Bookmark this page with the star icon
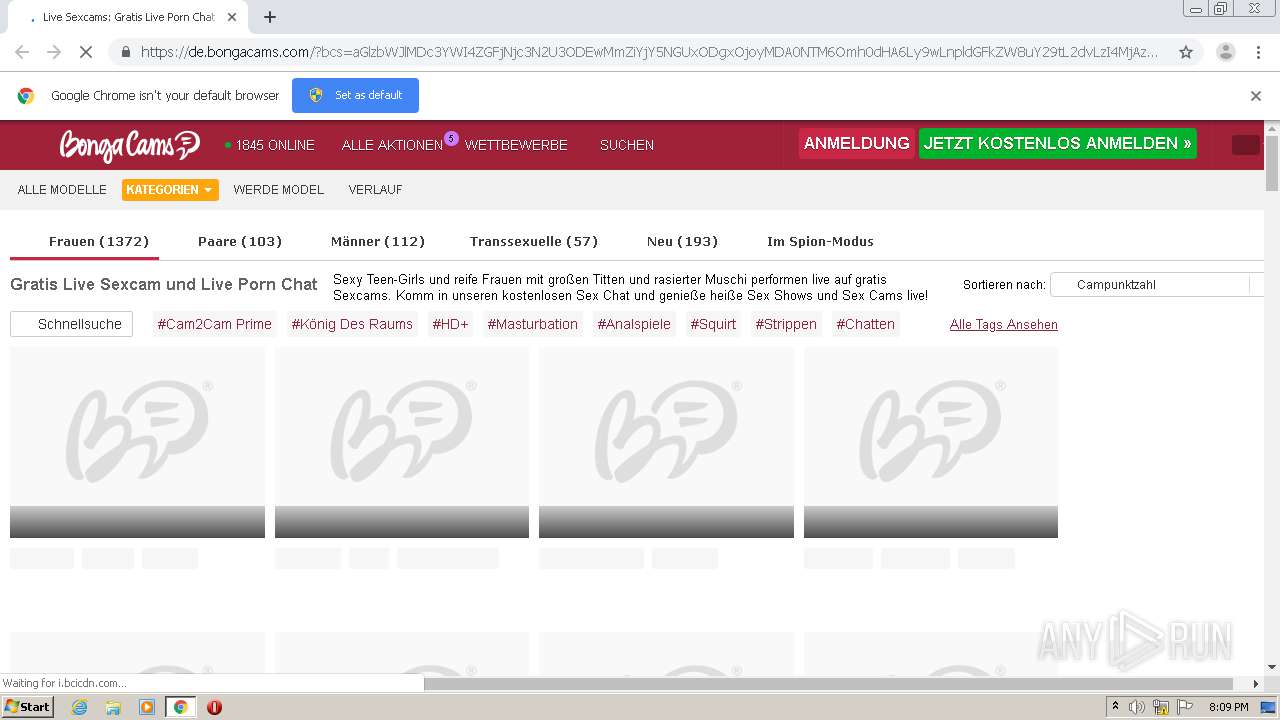This screenshot has height=720, width=1280. click(x=1186, y=52)
